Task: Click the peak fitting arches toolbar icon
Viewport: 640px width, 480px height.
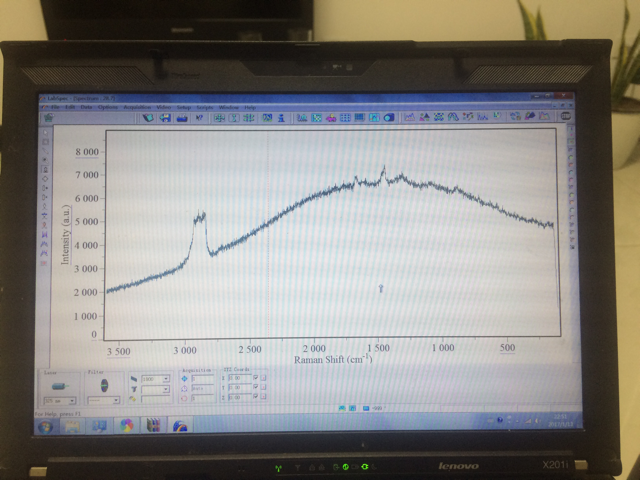Action: [453, 117]
